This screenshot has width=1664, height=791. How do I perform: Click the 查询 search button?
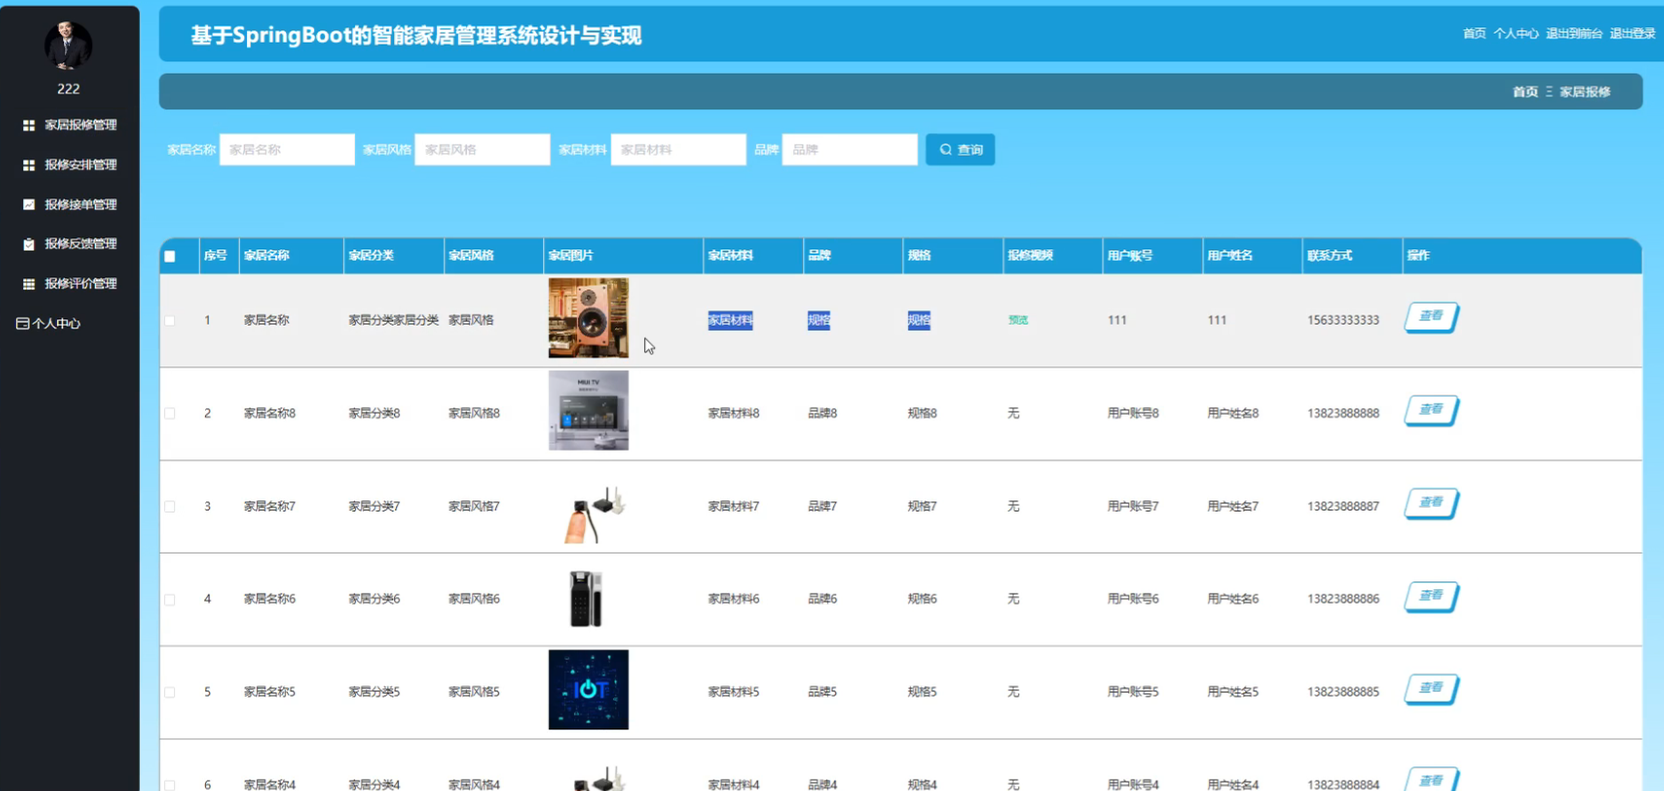point(960,150)
